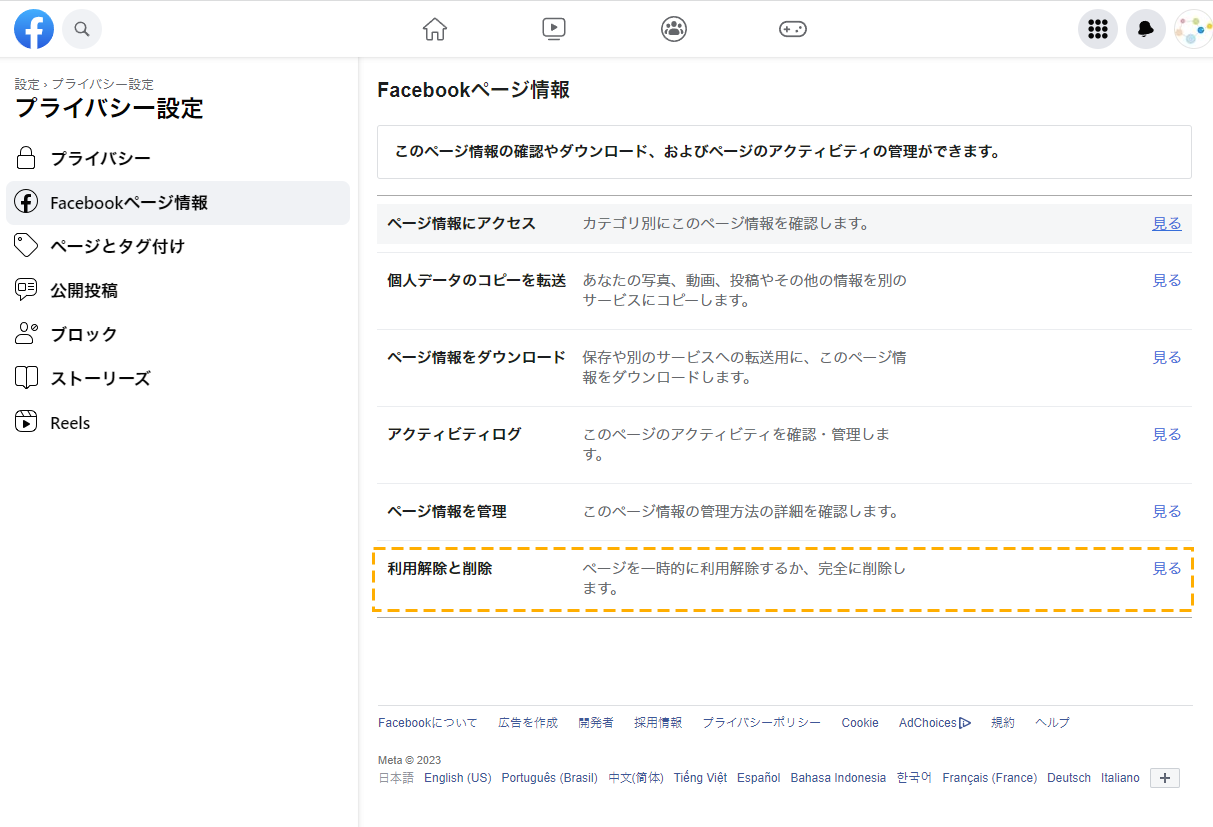The width and height of the screenshot is (1213, 827).
Task: Open the 開発者 footer link
Action: [596, 722]
